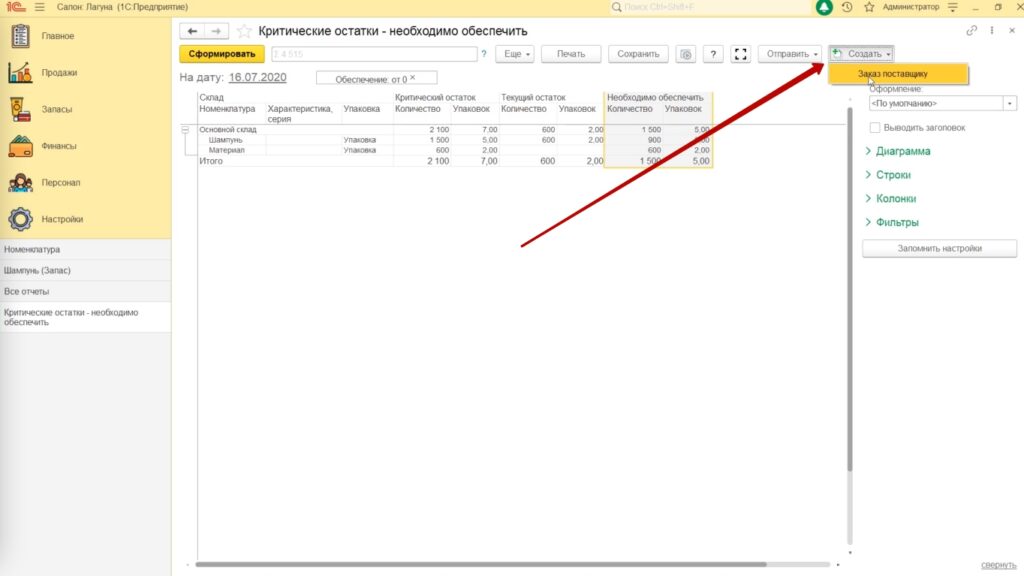The image size is (1024, 576).
Task: Open favorites star in title bar
Action: click(x=869, y=7)
